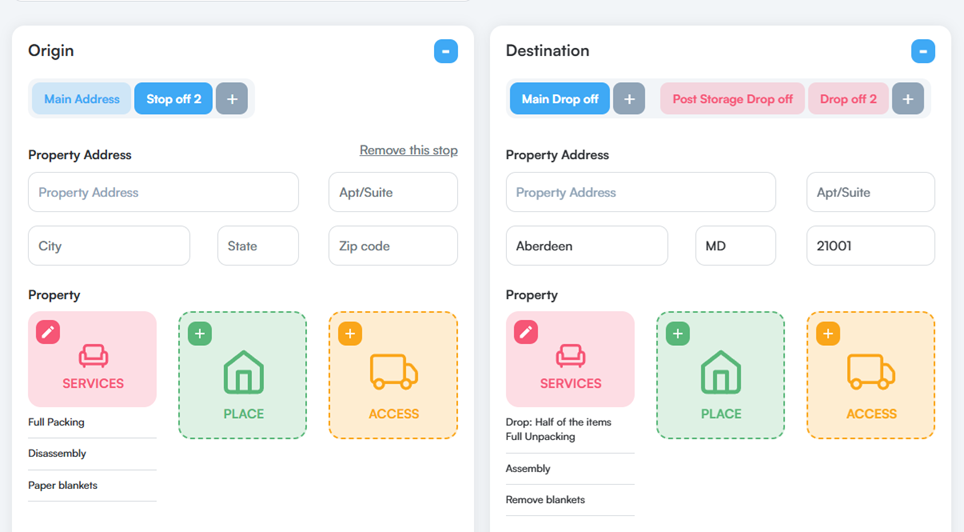Open the Post Storage Drop off tab
The width and height of the screenshot is (964, 532).
732,99
